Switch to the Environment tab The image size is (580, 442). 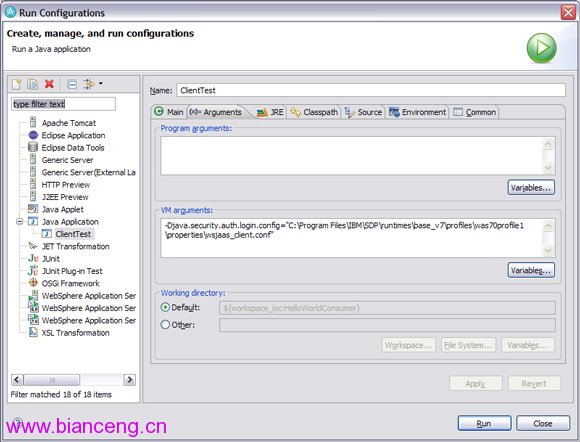418,112
